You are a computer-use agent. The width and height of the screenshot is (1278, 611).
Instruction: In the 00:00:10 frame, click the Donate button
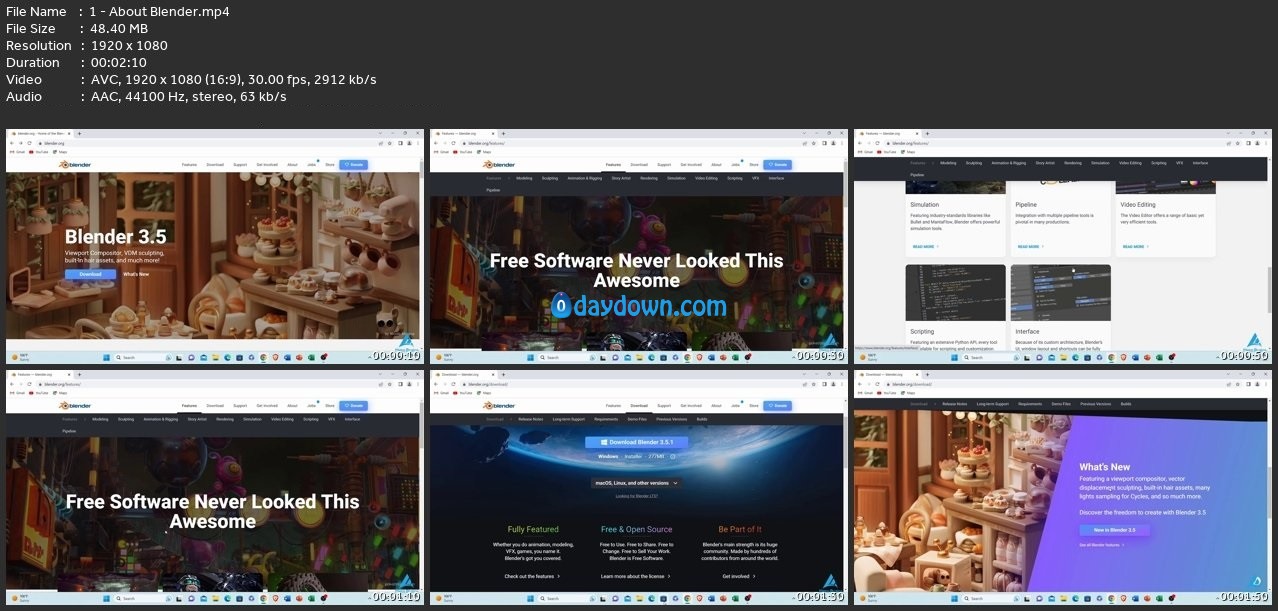[354, 164]
